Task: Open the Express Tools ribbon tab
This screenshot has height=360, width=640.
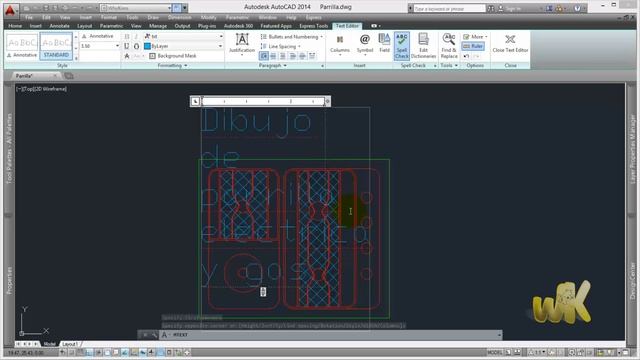Action: coord(313,26)
